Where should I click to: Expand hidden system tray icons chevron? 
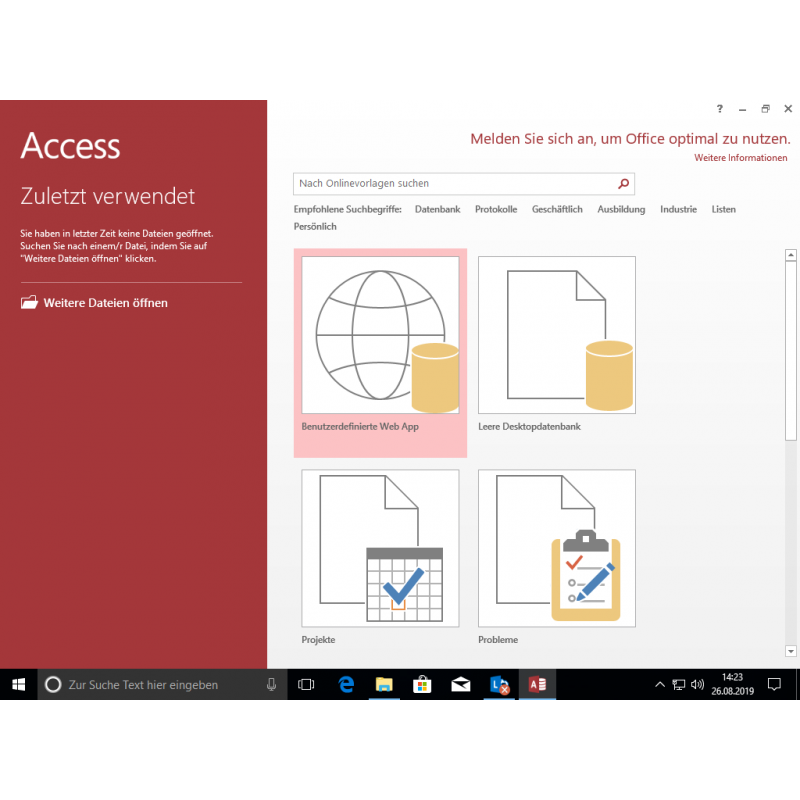[659, 685]
